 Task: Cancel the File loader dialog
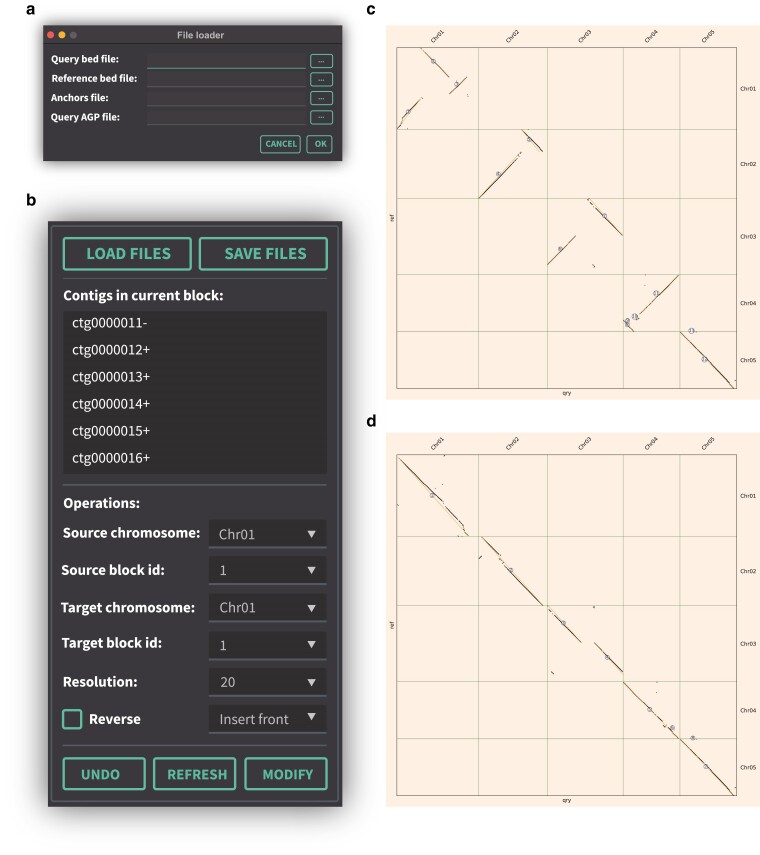pos(280,144)
